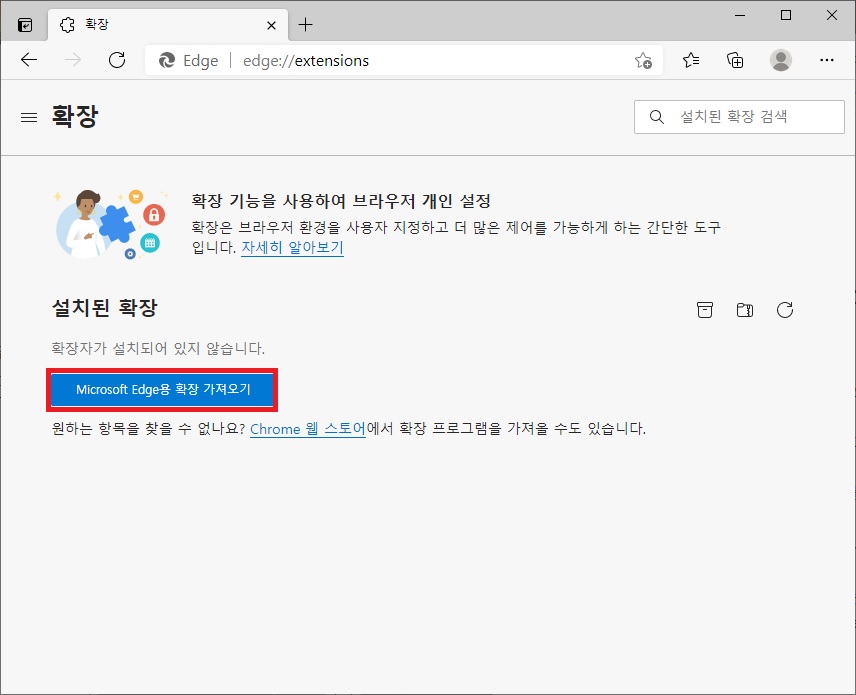Open the user profile menu

click(781, 60)
